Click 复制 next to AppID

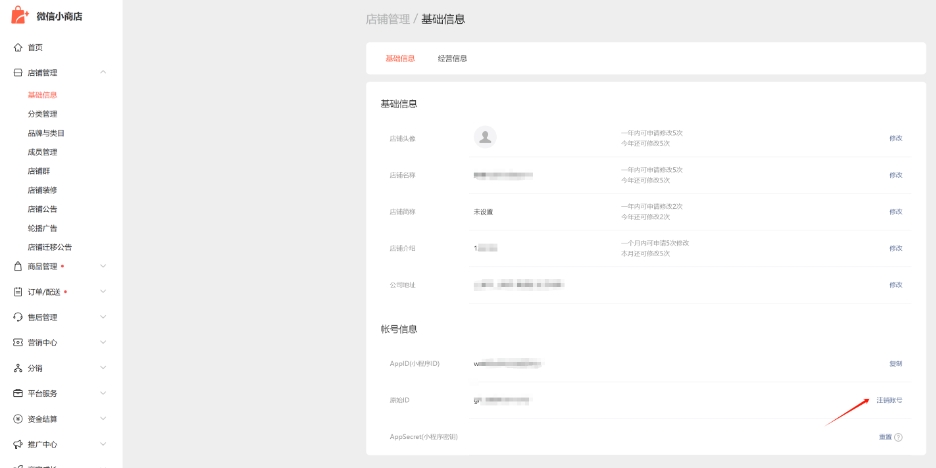point(895,364)
